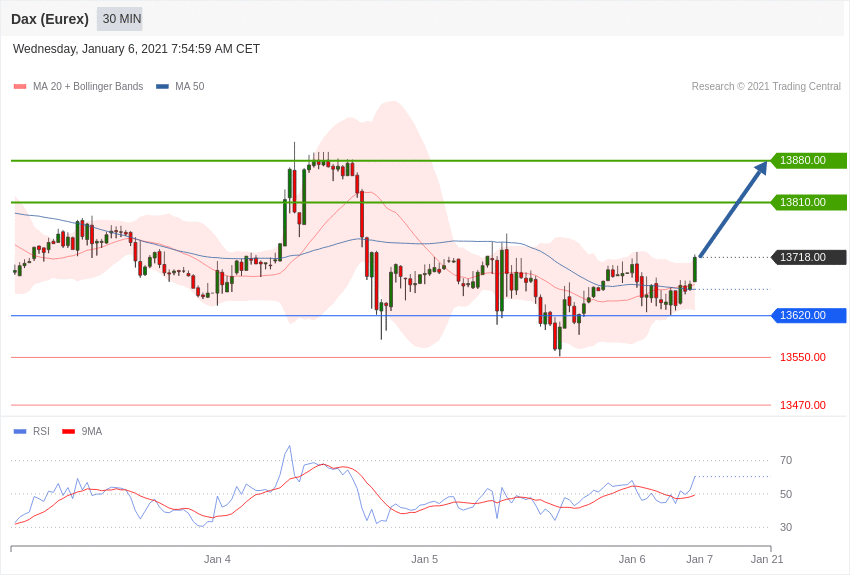Click the 30 MIN timeframe badge
The width and height of the screenshot is (850, 576).
[121, 19]
